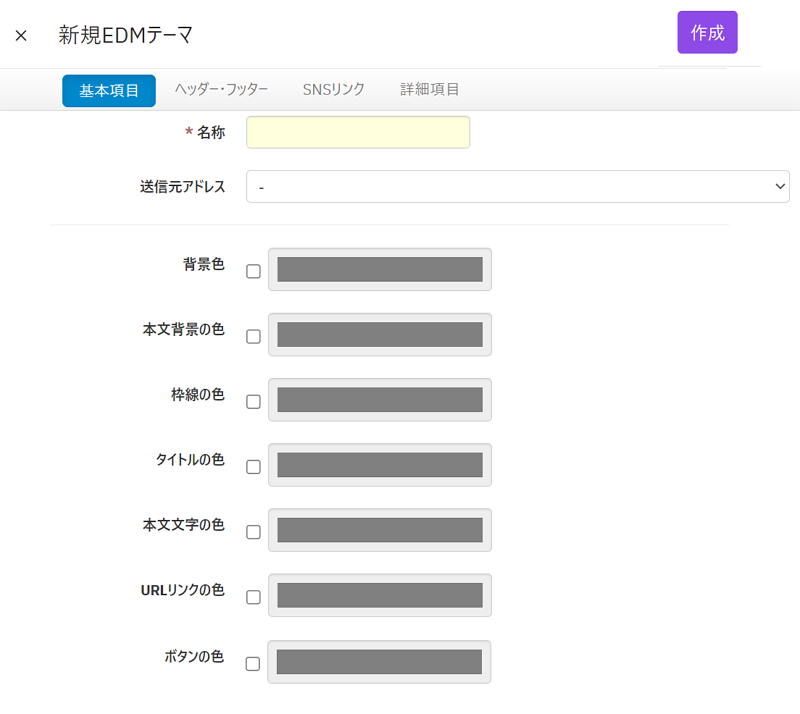Open the ヘッダー・フッター tab
This screenshot has width=800, height=714.
pos(221,90)
